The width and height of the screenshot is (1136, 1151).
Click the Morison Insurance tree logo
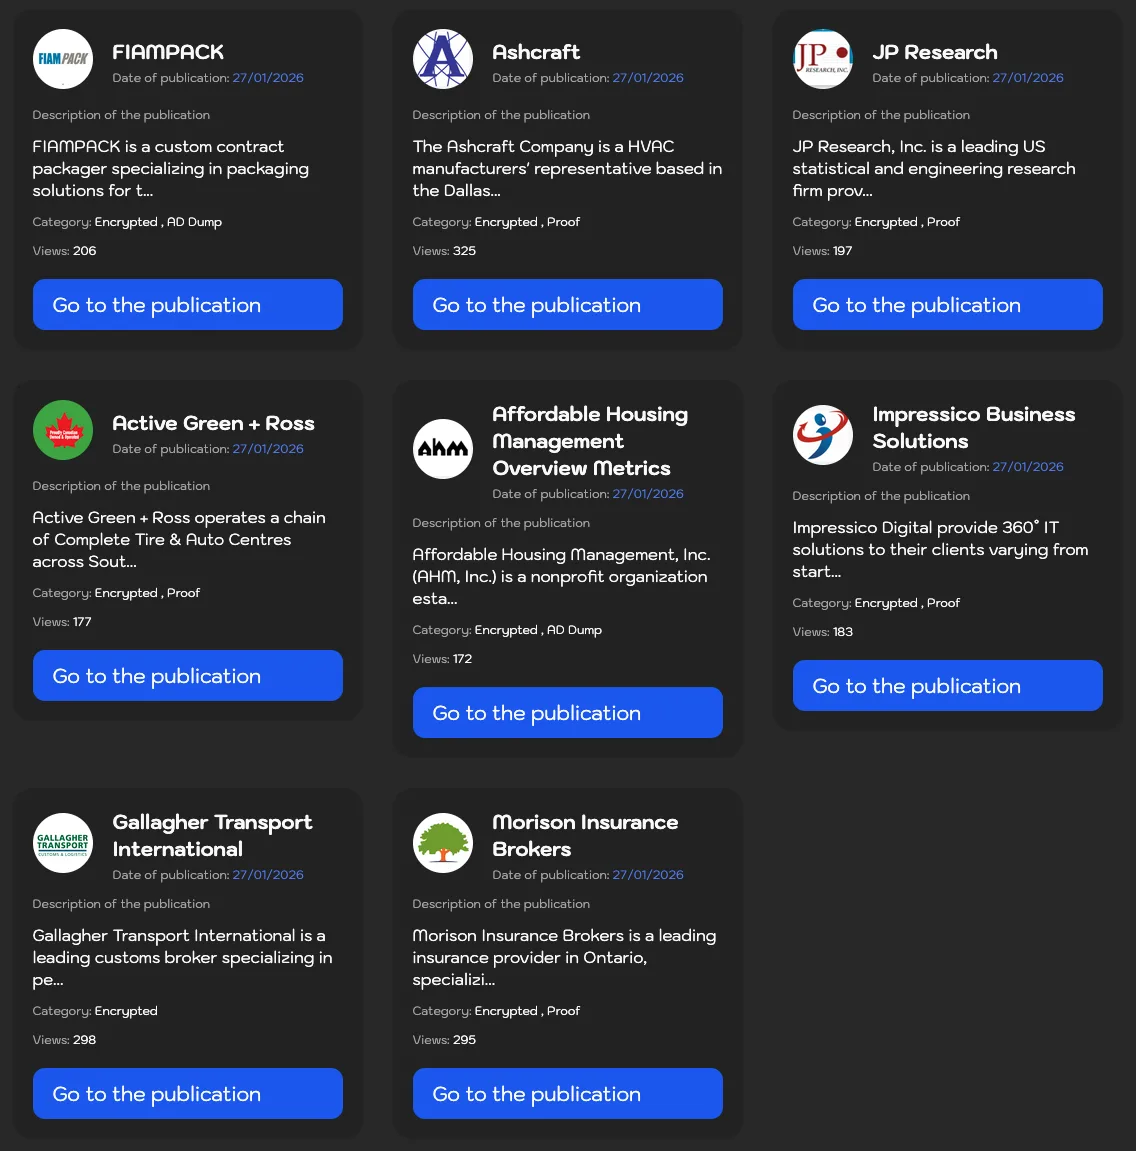443,843
